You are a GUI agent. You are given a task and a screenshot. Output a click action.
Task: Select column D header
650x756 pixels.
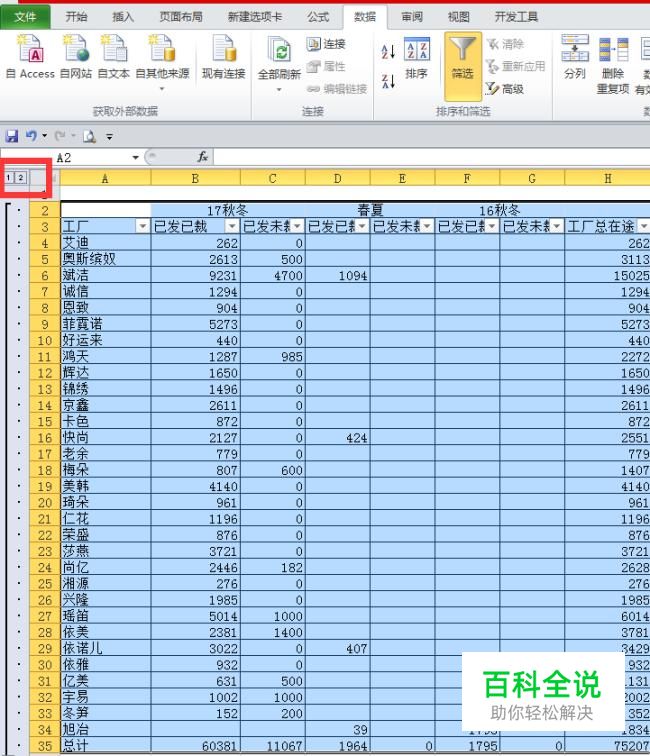click(338, 178)
